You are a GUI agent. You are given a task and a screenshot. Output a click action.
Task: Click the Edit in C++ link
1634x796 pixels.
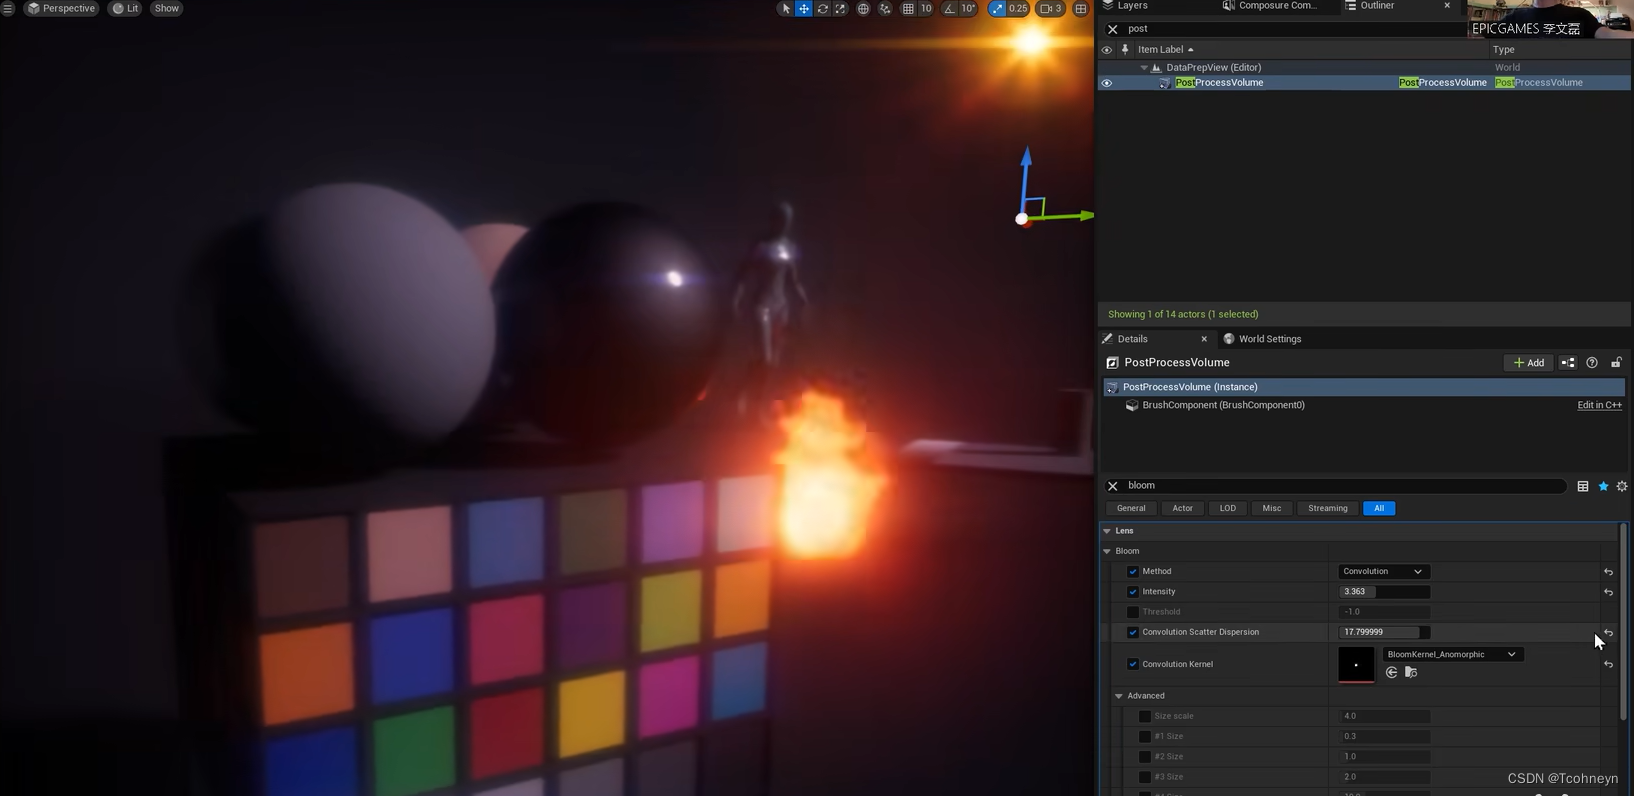pos(1599,405)
